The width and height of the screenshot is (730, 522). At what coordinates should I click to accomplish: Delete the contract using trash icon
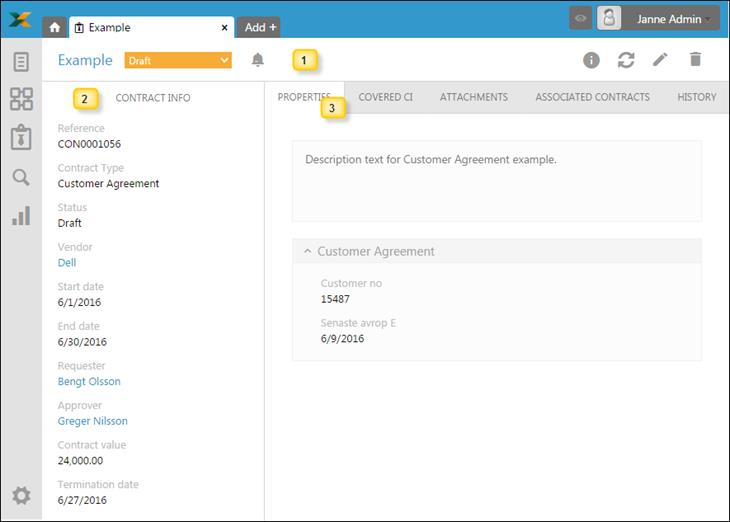695,60
